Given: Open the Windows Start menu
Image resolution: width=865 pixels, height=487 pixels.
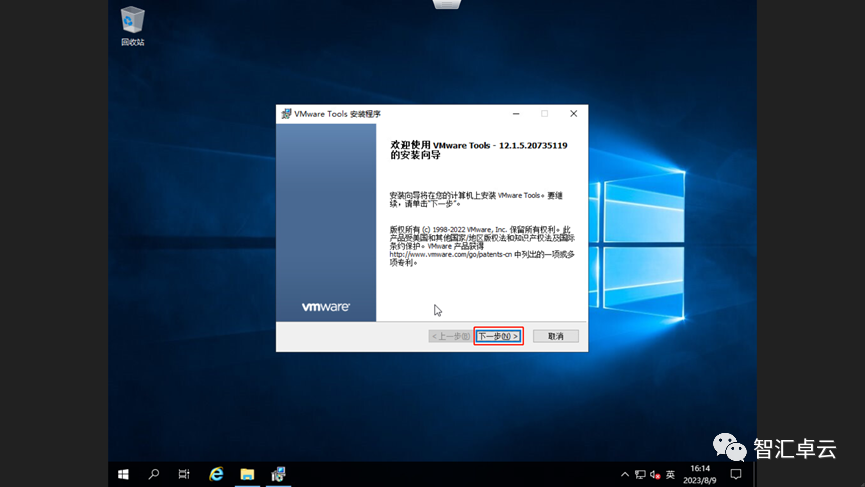Looking at the screenshot, I should click(123, 474).
